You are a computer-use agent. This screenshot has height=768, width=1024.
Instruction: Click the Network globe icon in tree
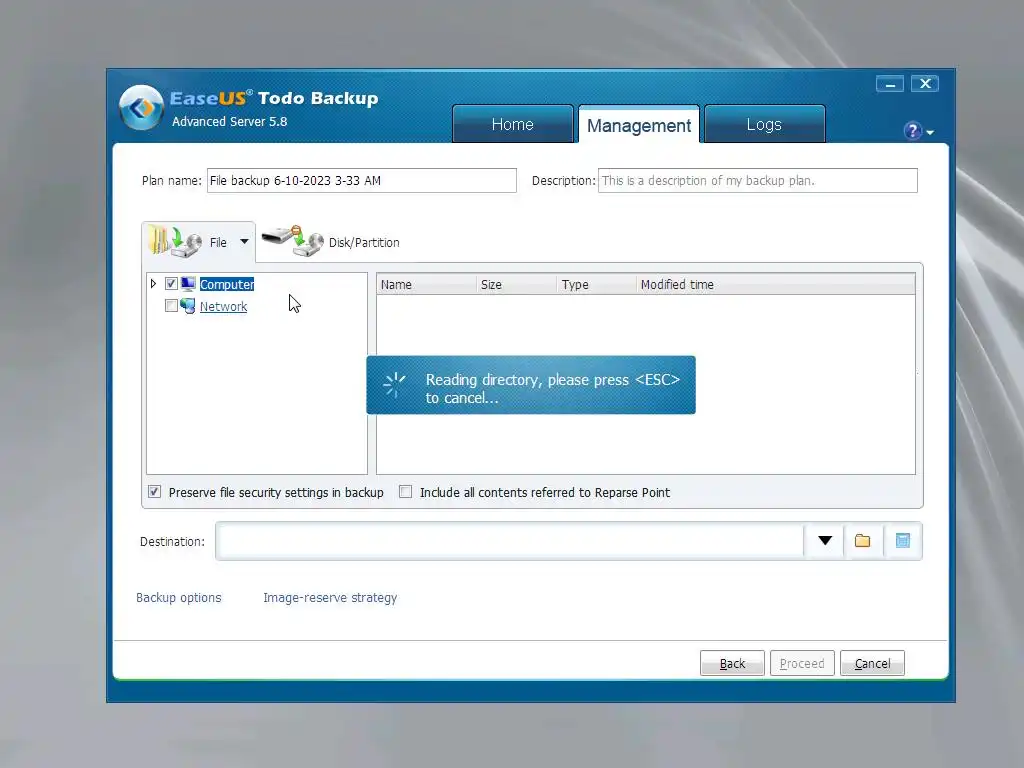click(x=187, y=306)
